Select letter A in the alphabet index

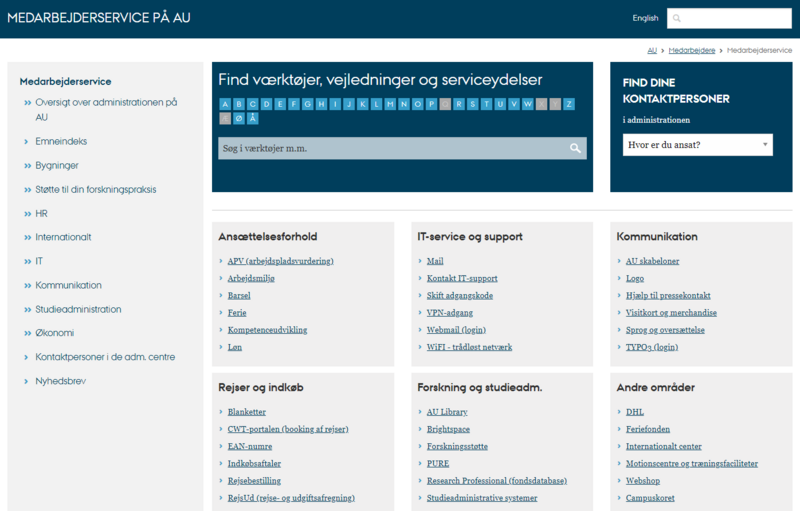click(x=225, y=105)
